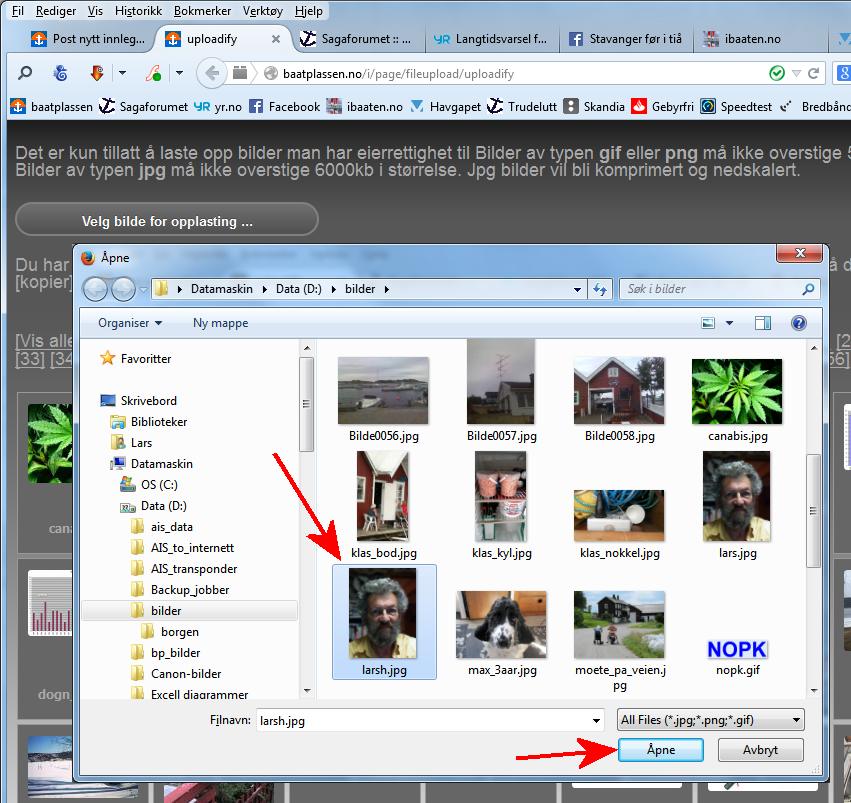
Task: Click the Filnavn text field
Action: point(423,721)
